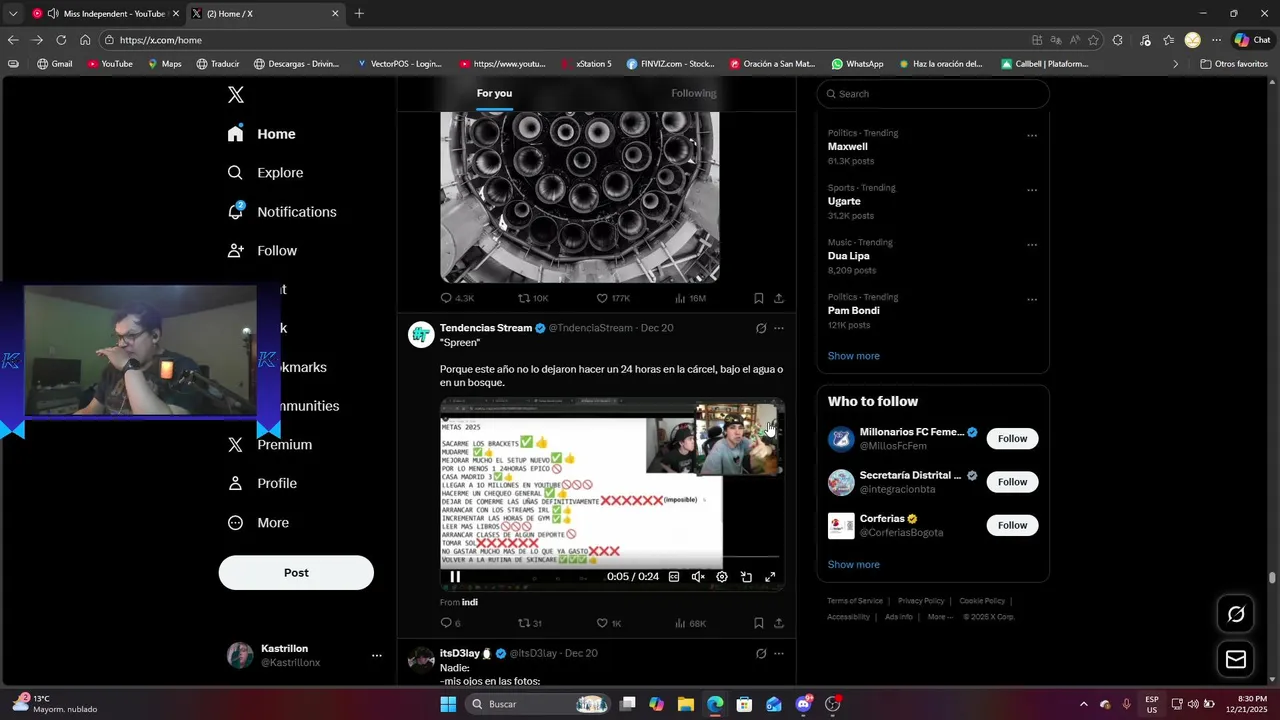
Task: Share the Tendencias Stream post
Action: point(779,623)
